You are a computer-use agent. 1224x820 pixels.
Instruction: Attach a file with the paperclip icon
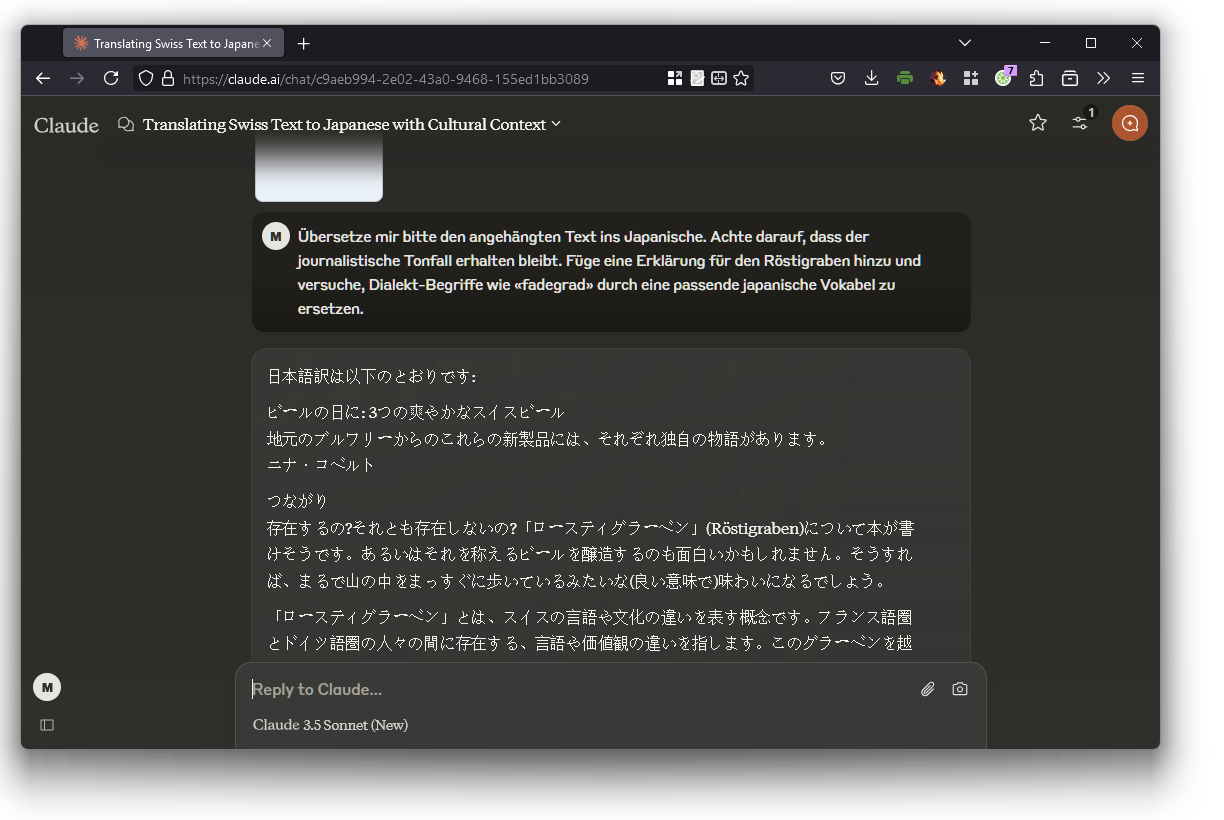[x=928, y=689]
